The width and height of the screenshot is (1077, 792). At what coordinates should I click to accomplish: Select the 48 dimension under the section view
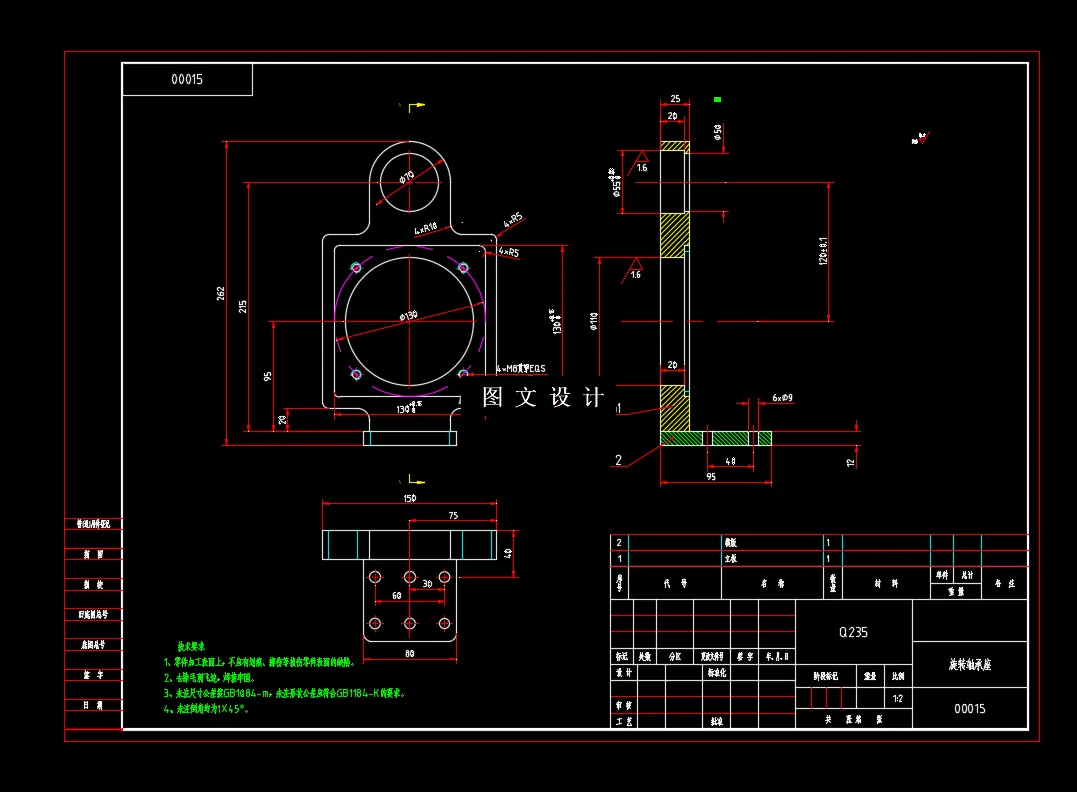tap(730, 462)
